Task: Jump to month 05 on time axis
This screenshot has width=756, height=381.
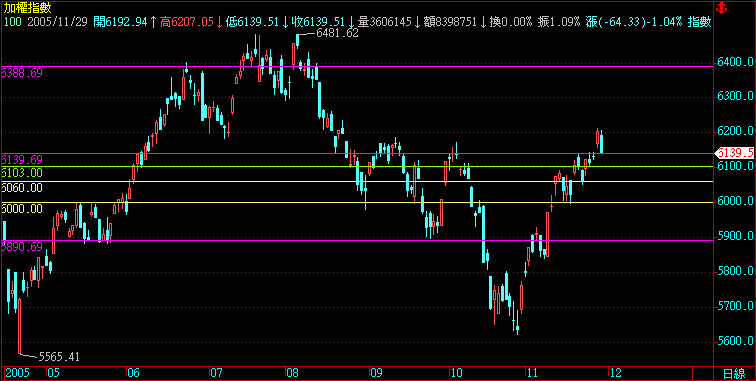Action: pos(54,373)
